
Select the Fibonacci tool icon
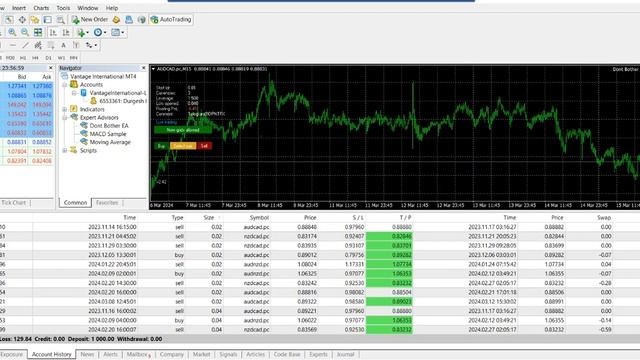51,45
